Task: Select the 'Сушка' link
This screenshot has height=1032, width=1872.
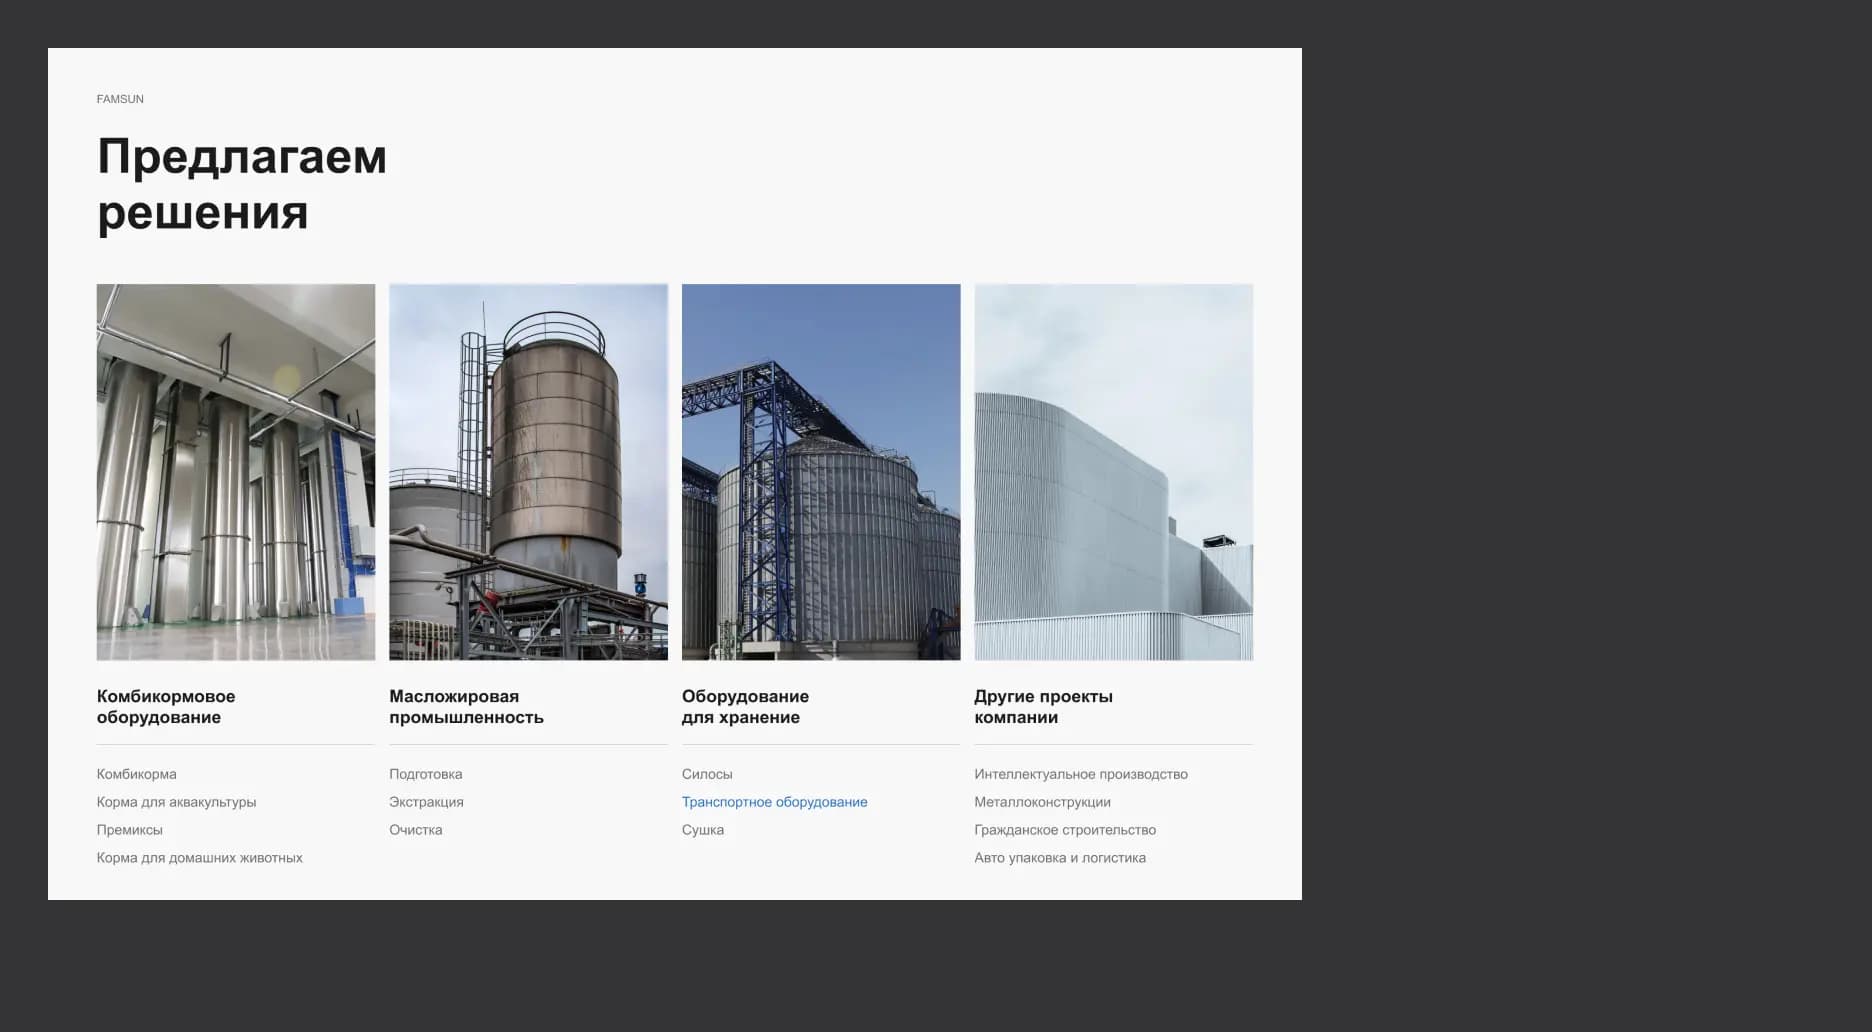Action: [x=703, y=830]
